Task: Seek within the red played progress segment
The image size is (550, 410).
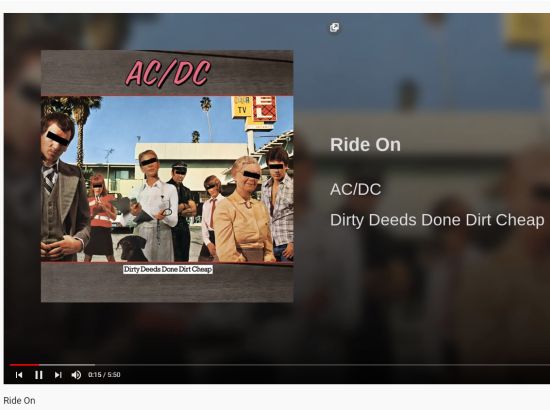Action: click(24, 365)
